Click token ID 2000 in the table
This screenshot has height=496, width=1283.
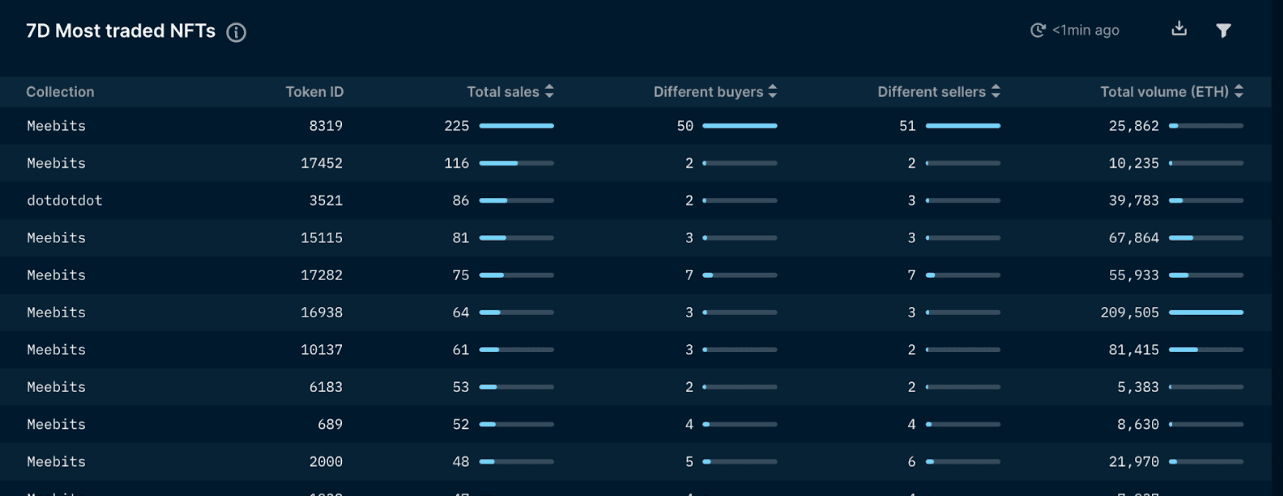[x=325, y=462]
